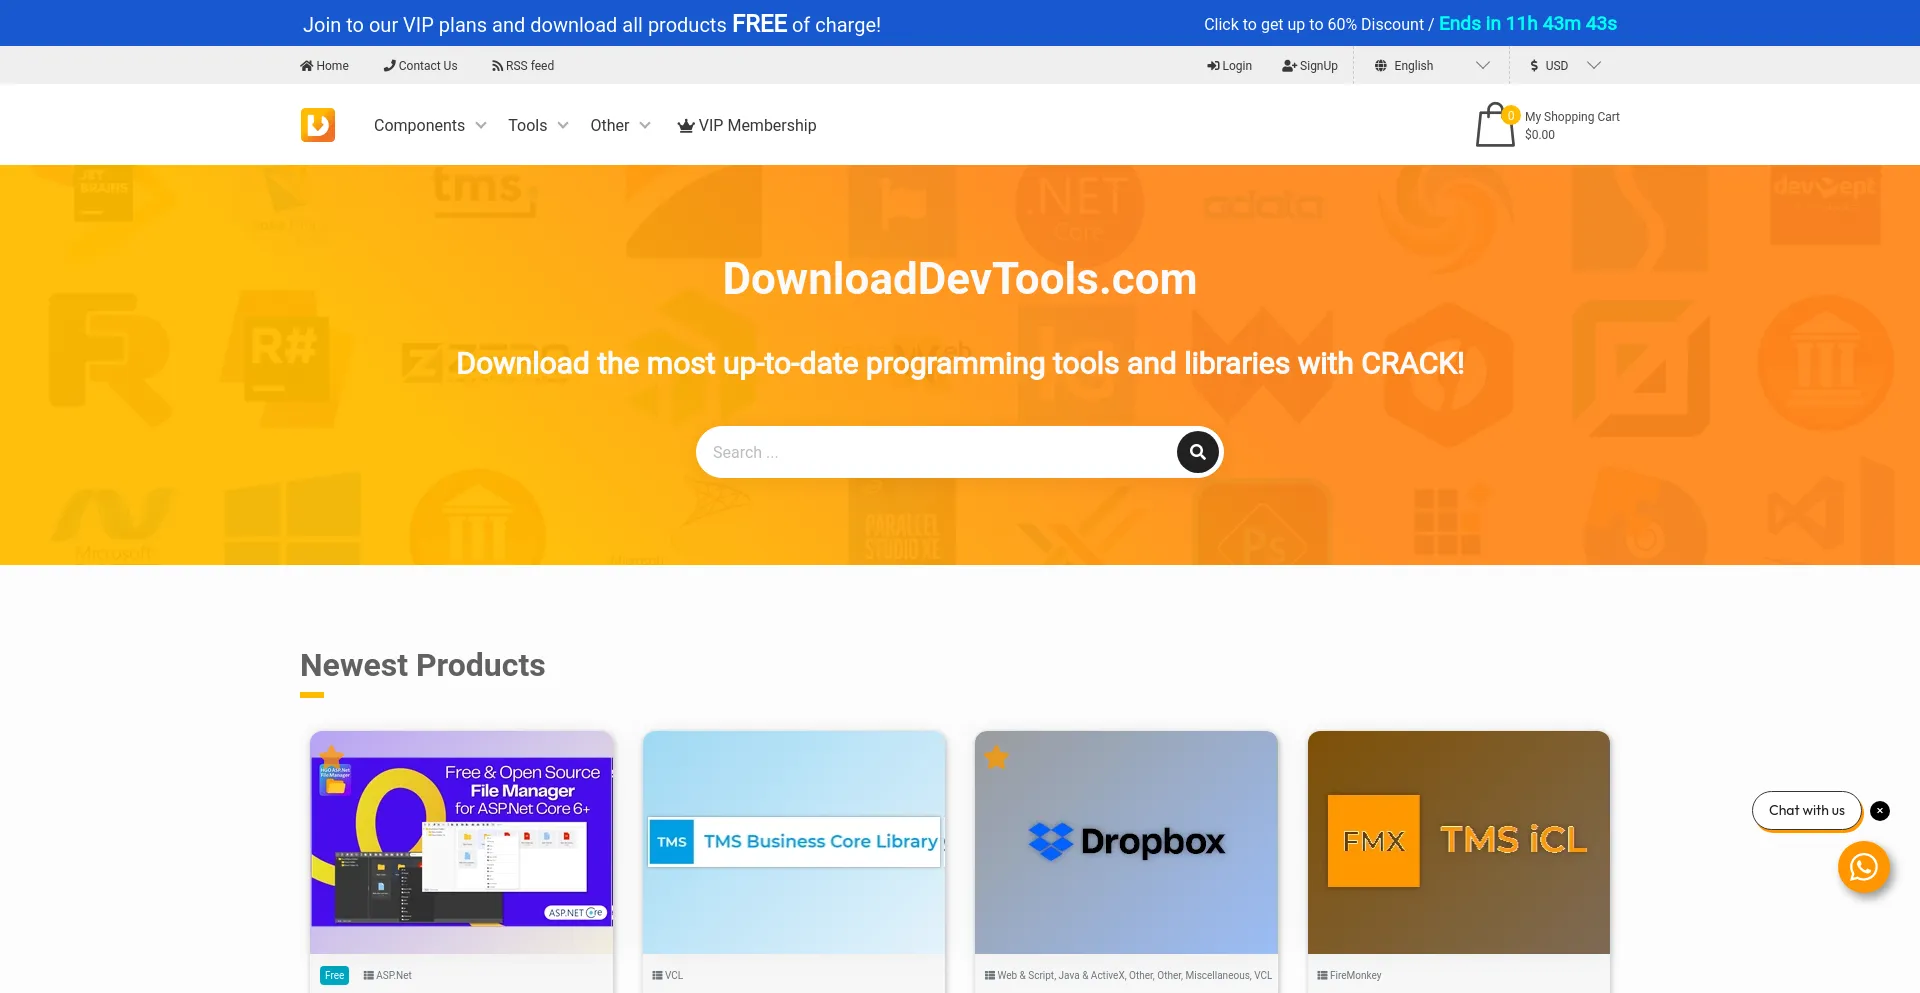
Task: Click the Free badge on first product
Action: point(334,975)
